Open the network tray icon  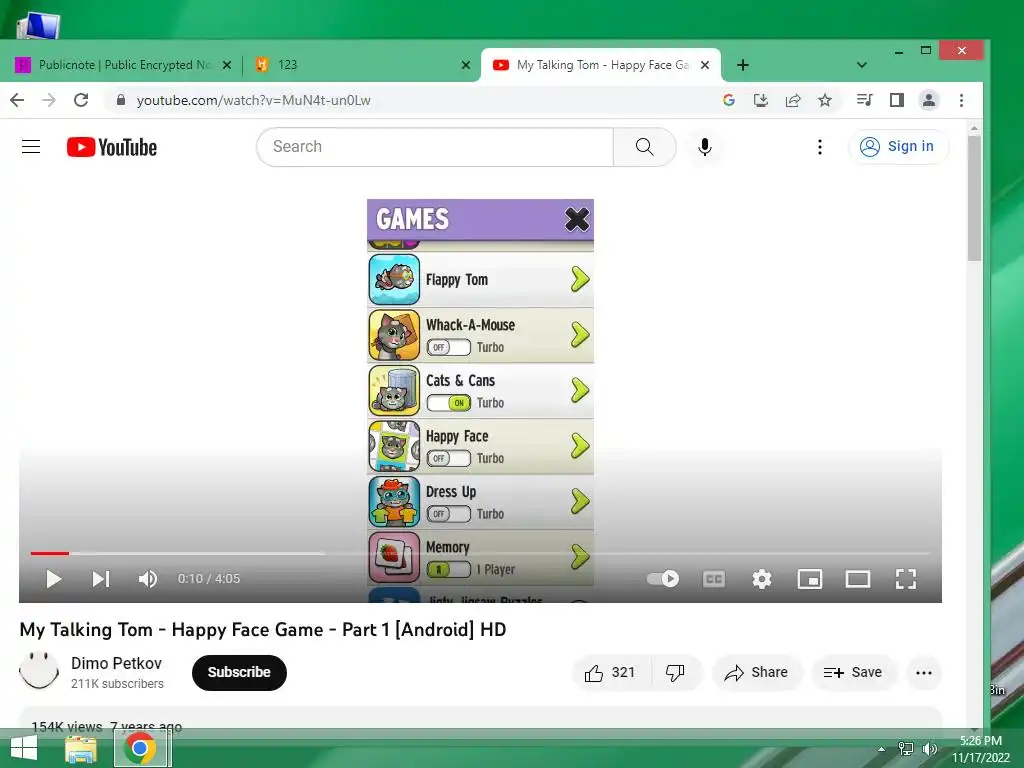tap(906, 749)
